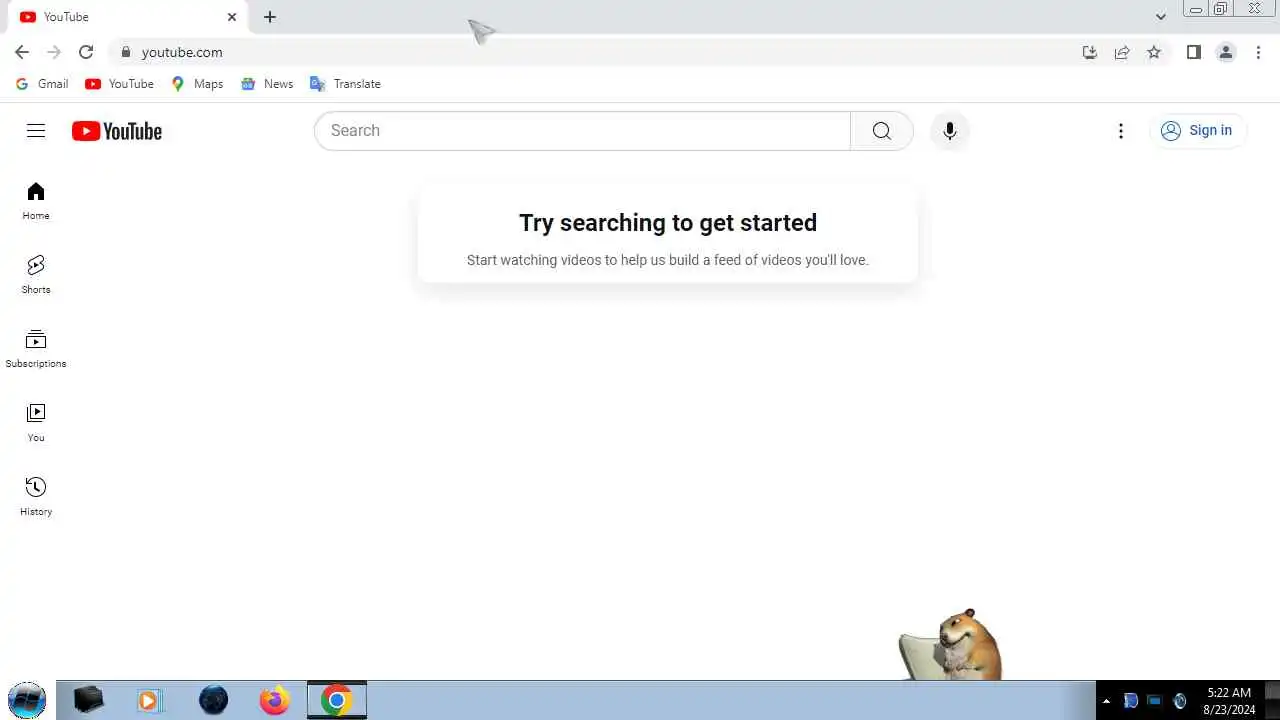Viewport: 1280px width, 720px height.
Task: Close the YouTube tab
Action: coord(232,17)
